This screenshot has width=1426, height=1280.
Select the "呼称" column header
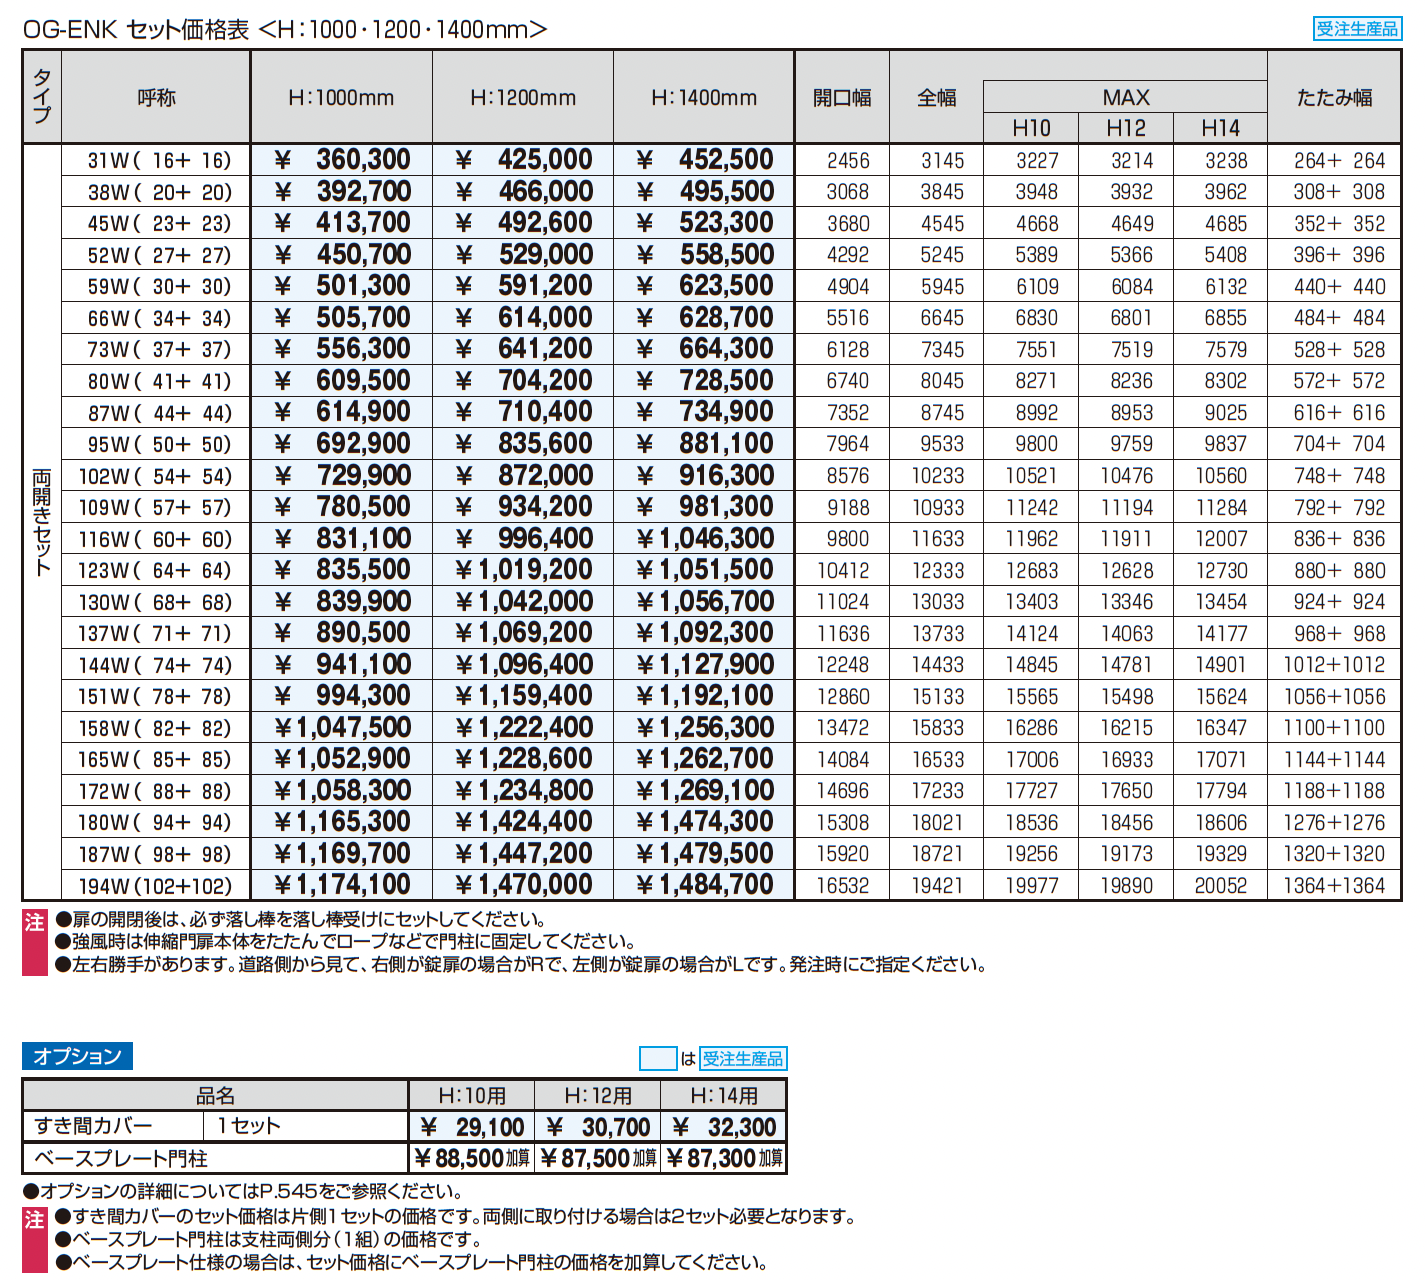pos(156,98)
